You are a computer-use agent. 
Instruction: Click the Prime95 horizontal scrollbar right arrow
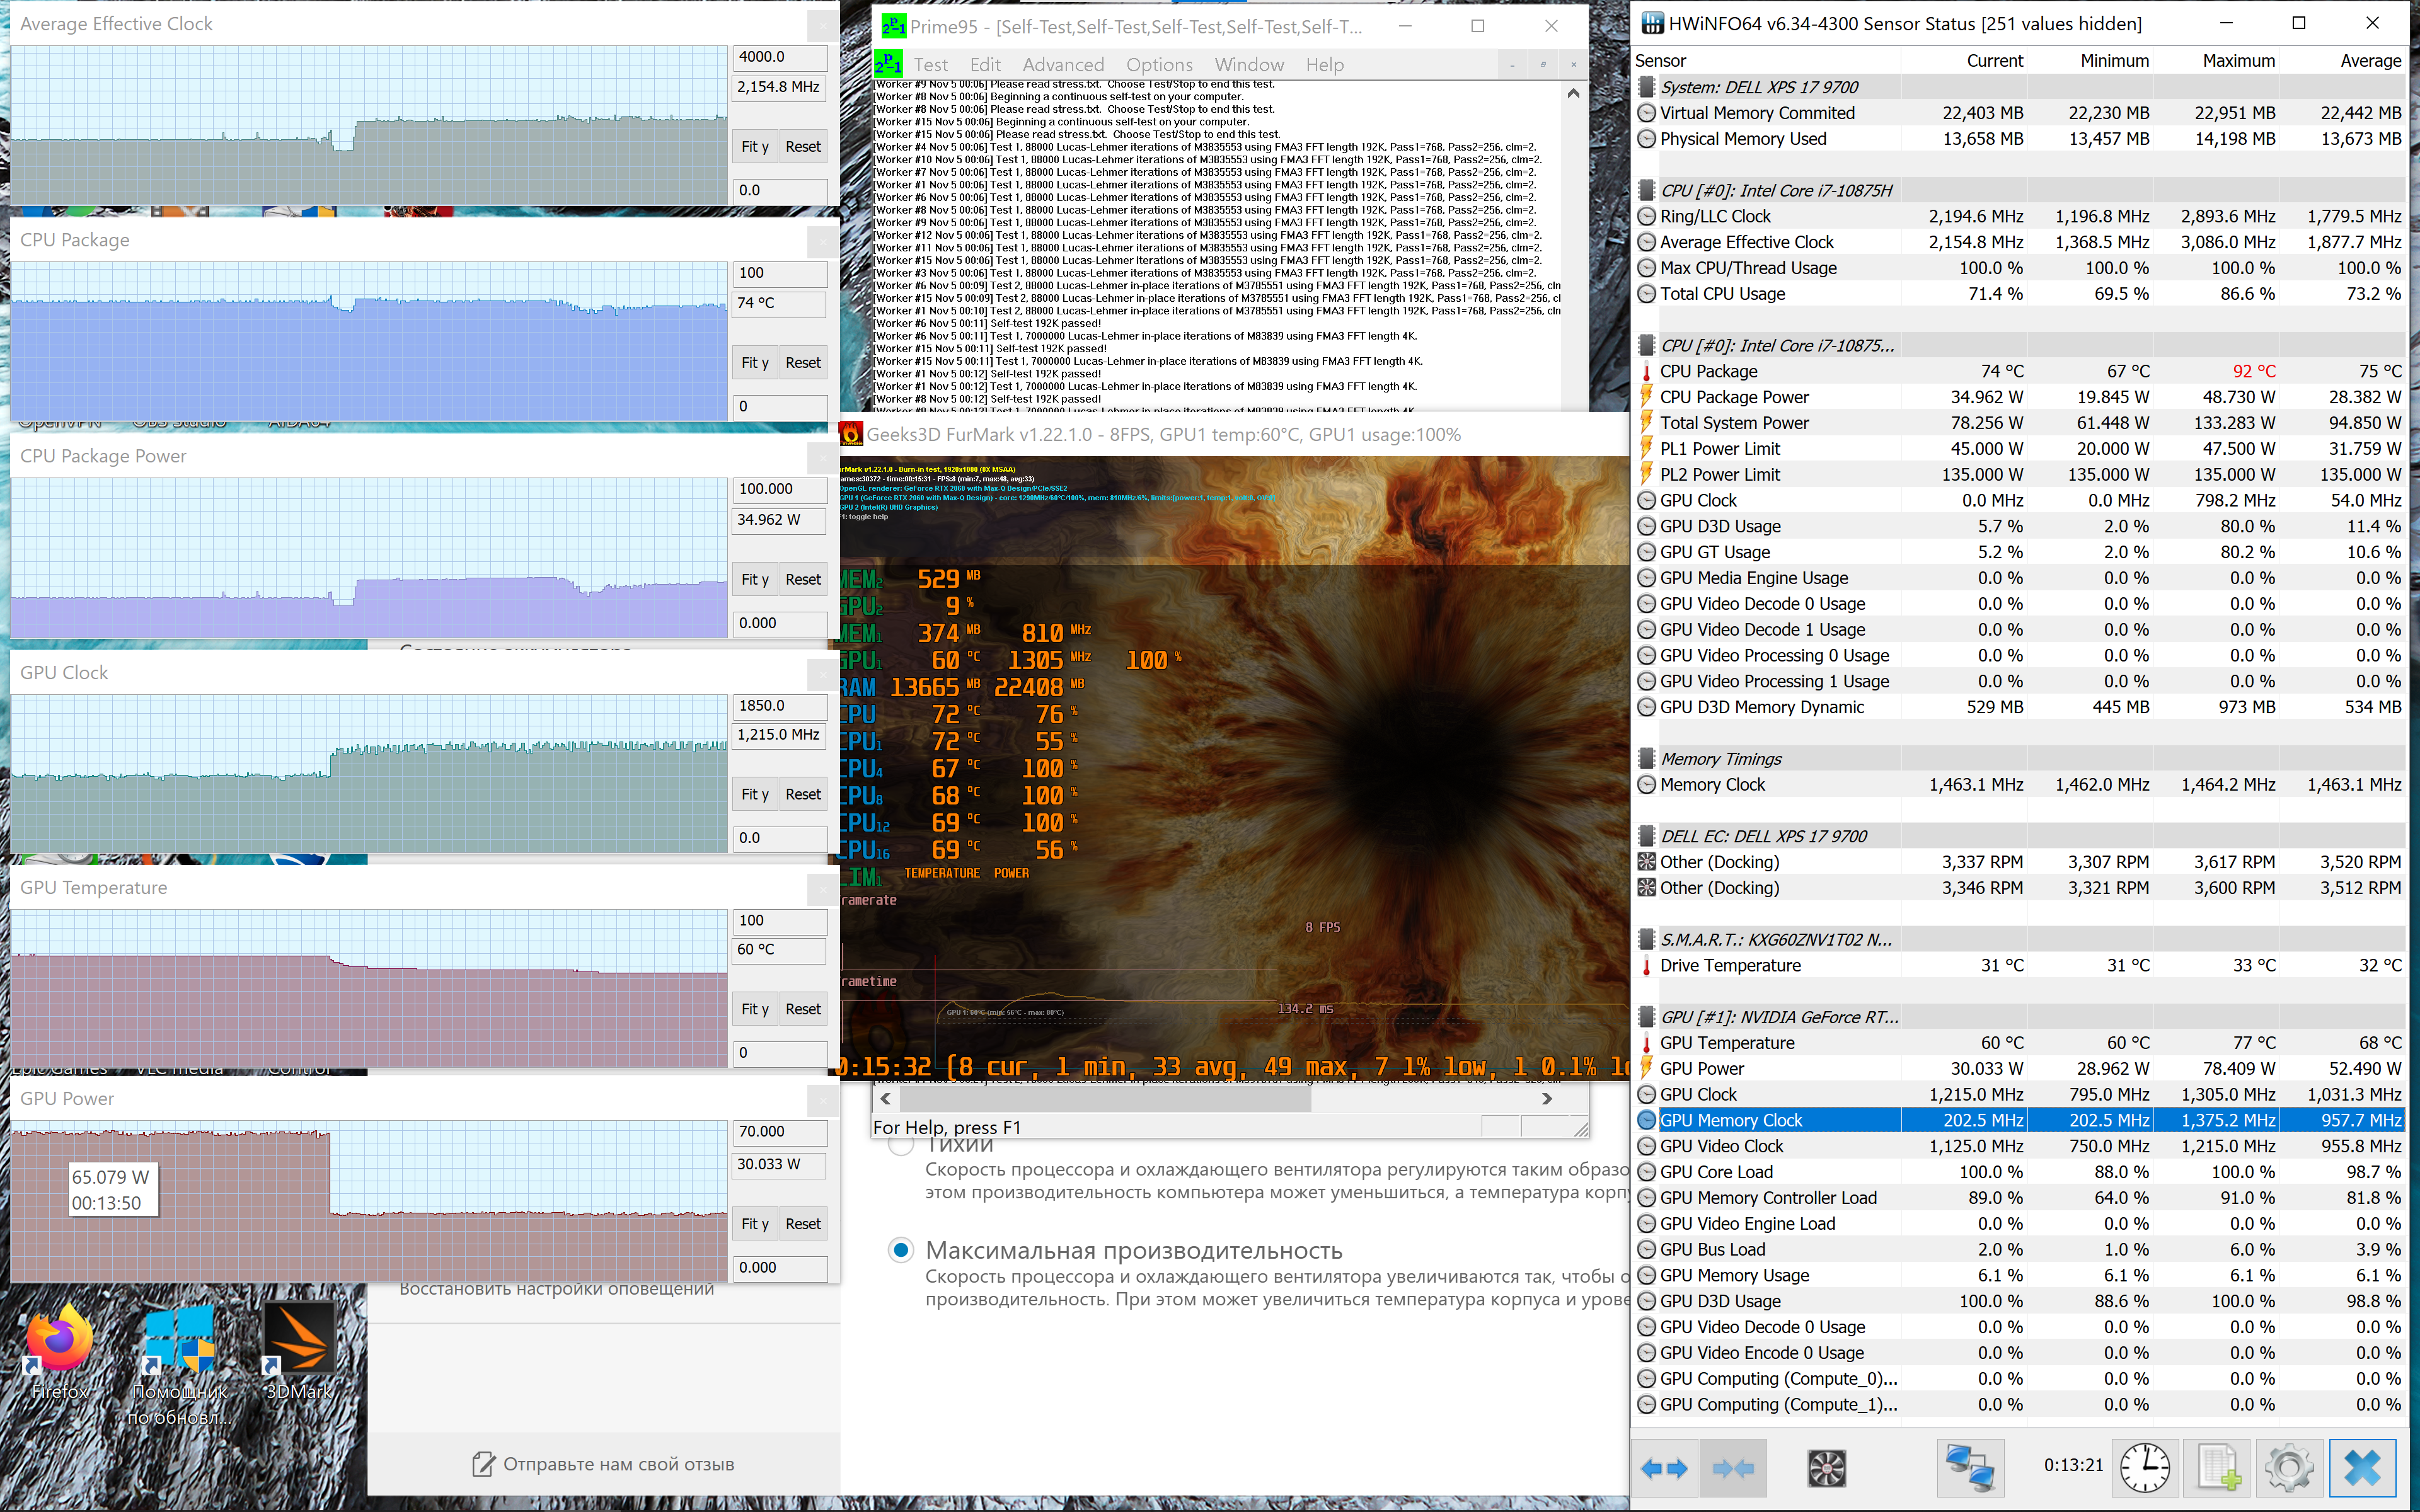click(x=1547, y=1098)
